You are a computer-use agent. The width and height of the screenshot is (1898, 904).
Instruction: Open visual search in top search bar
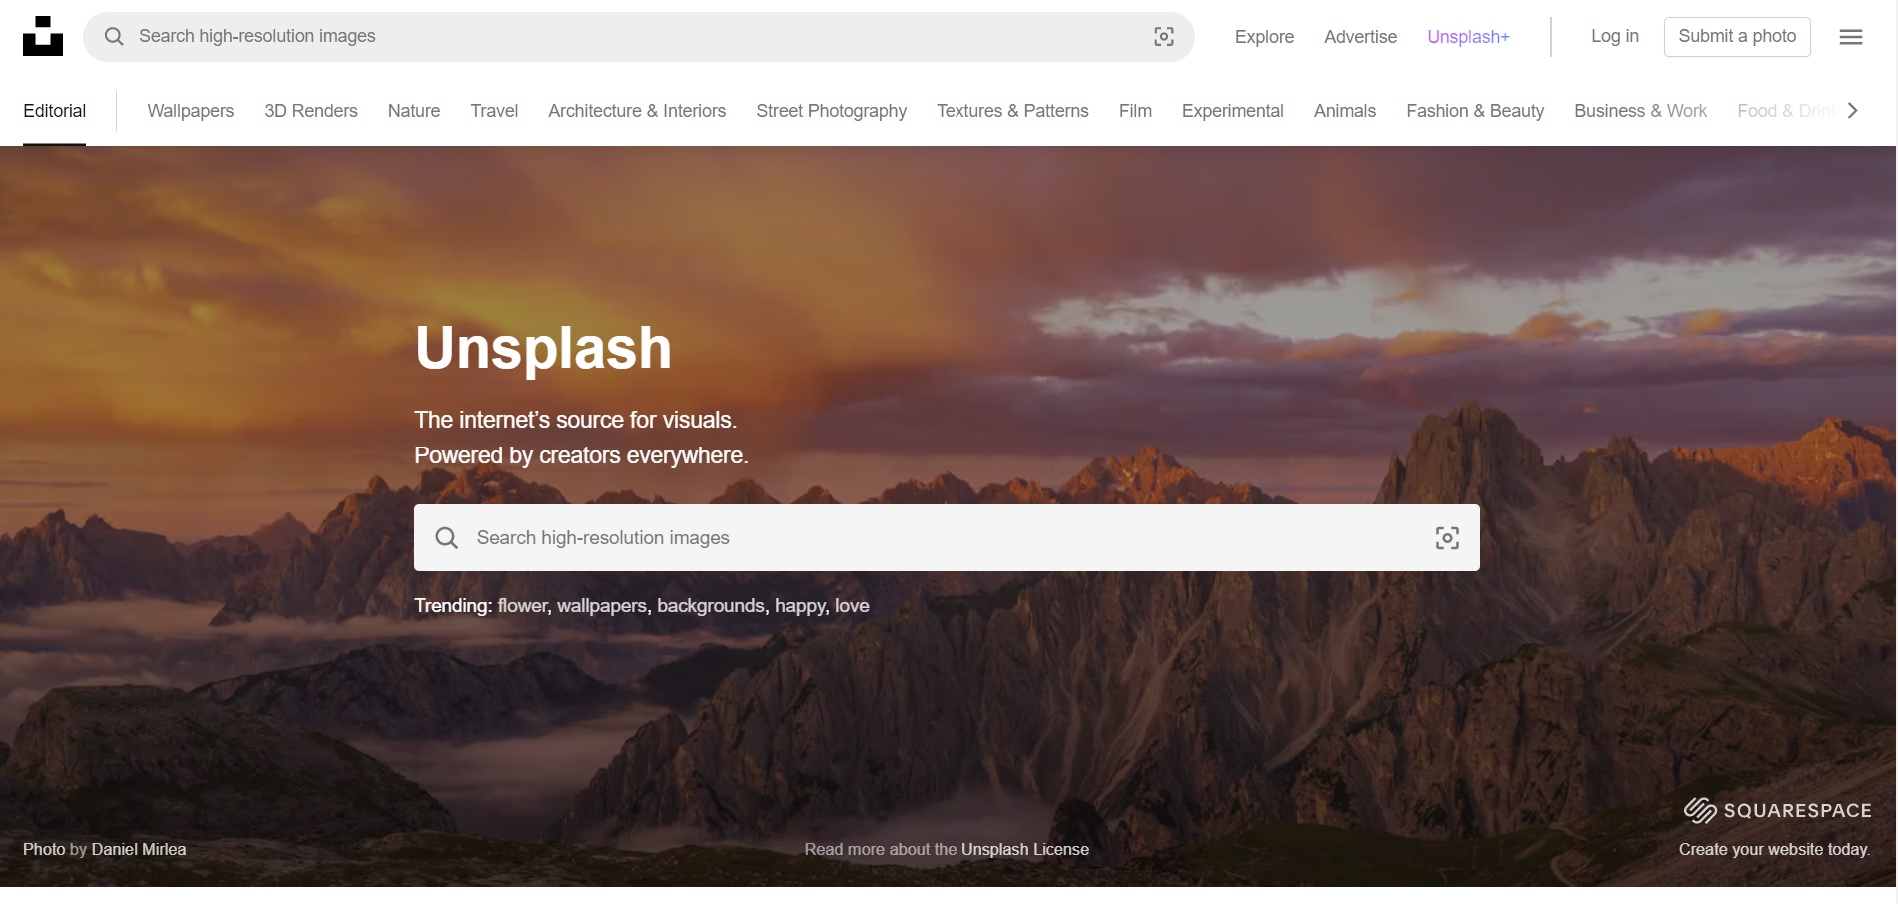tap(1164, 37)
